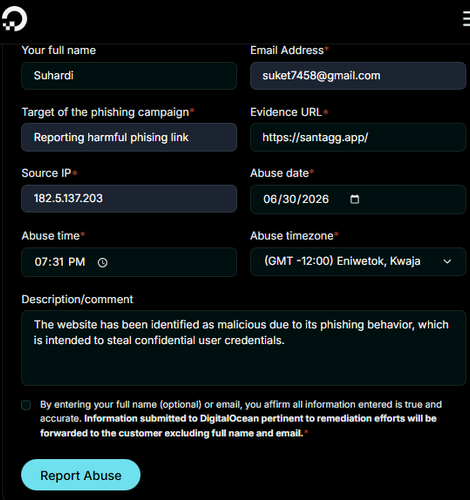Focus the Source IP field
470x500 pixels.
click(x=129, y=199)
